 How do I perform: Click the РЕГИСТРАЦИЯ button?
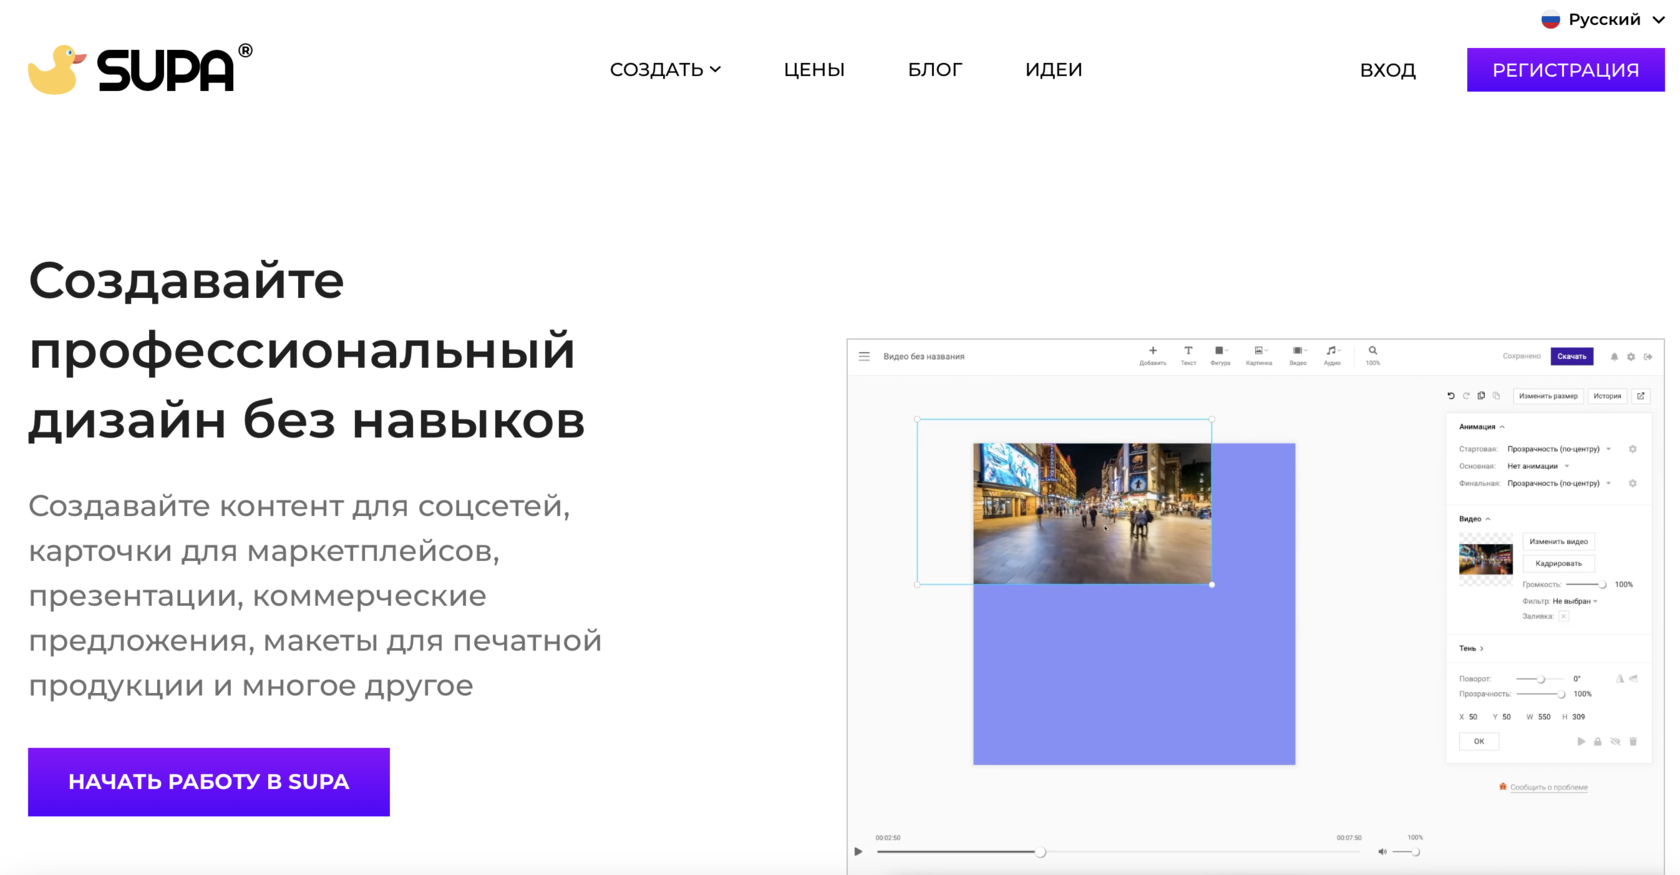(x=1566, y=70)
